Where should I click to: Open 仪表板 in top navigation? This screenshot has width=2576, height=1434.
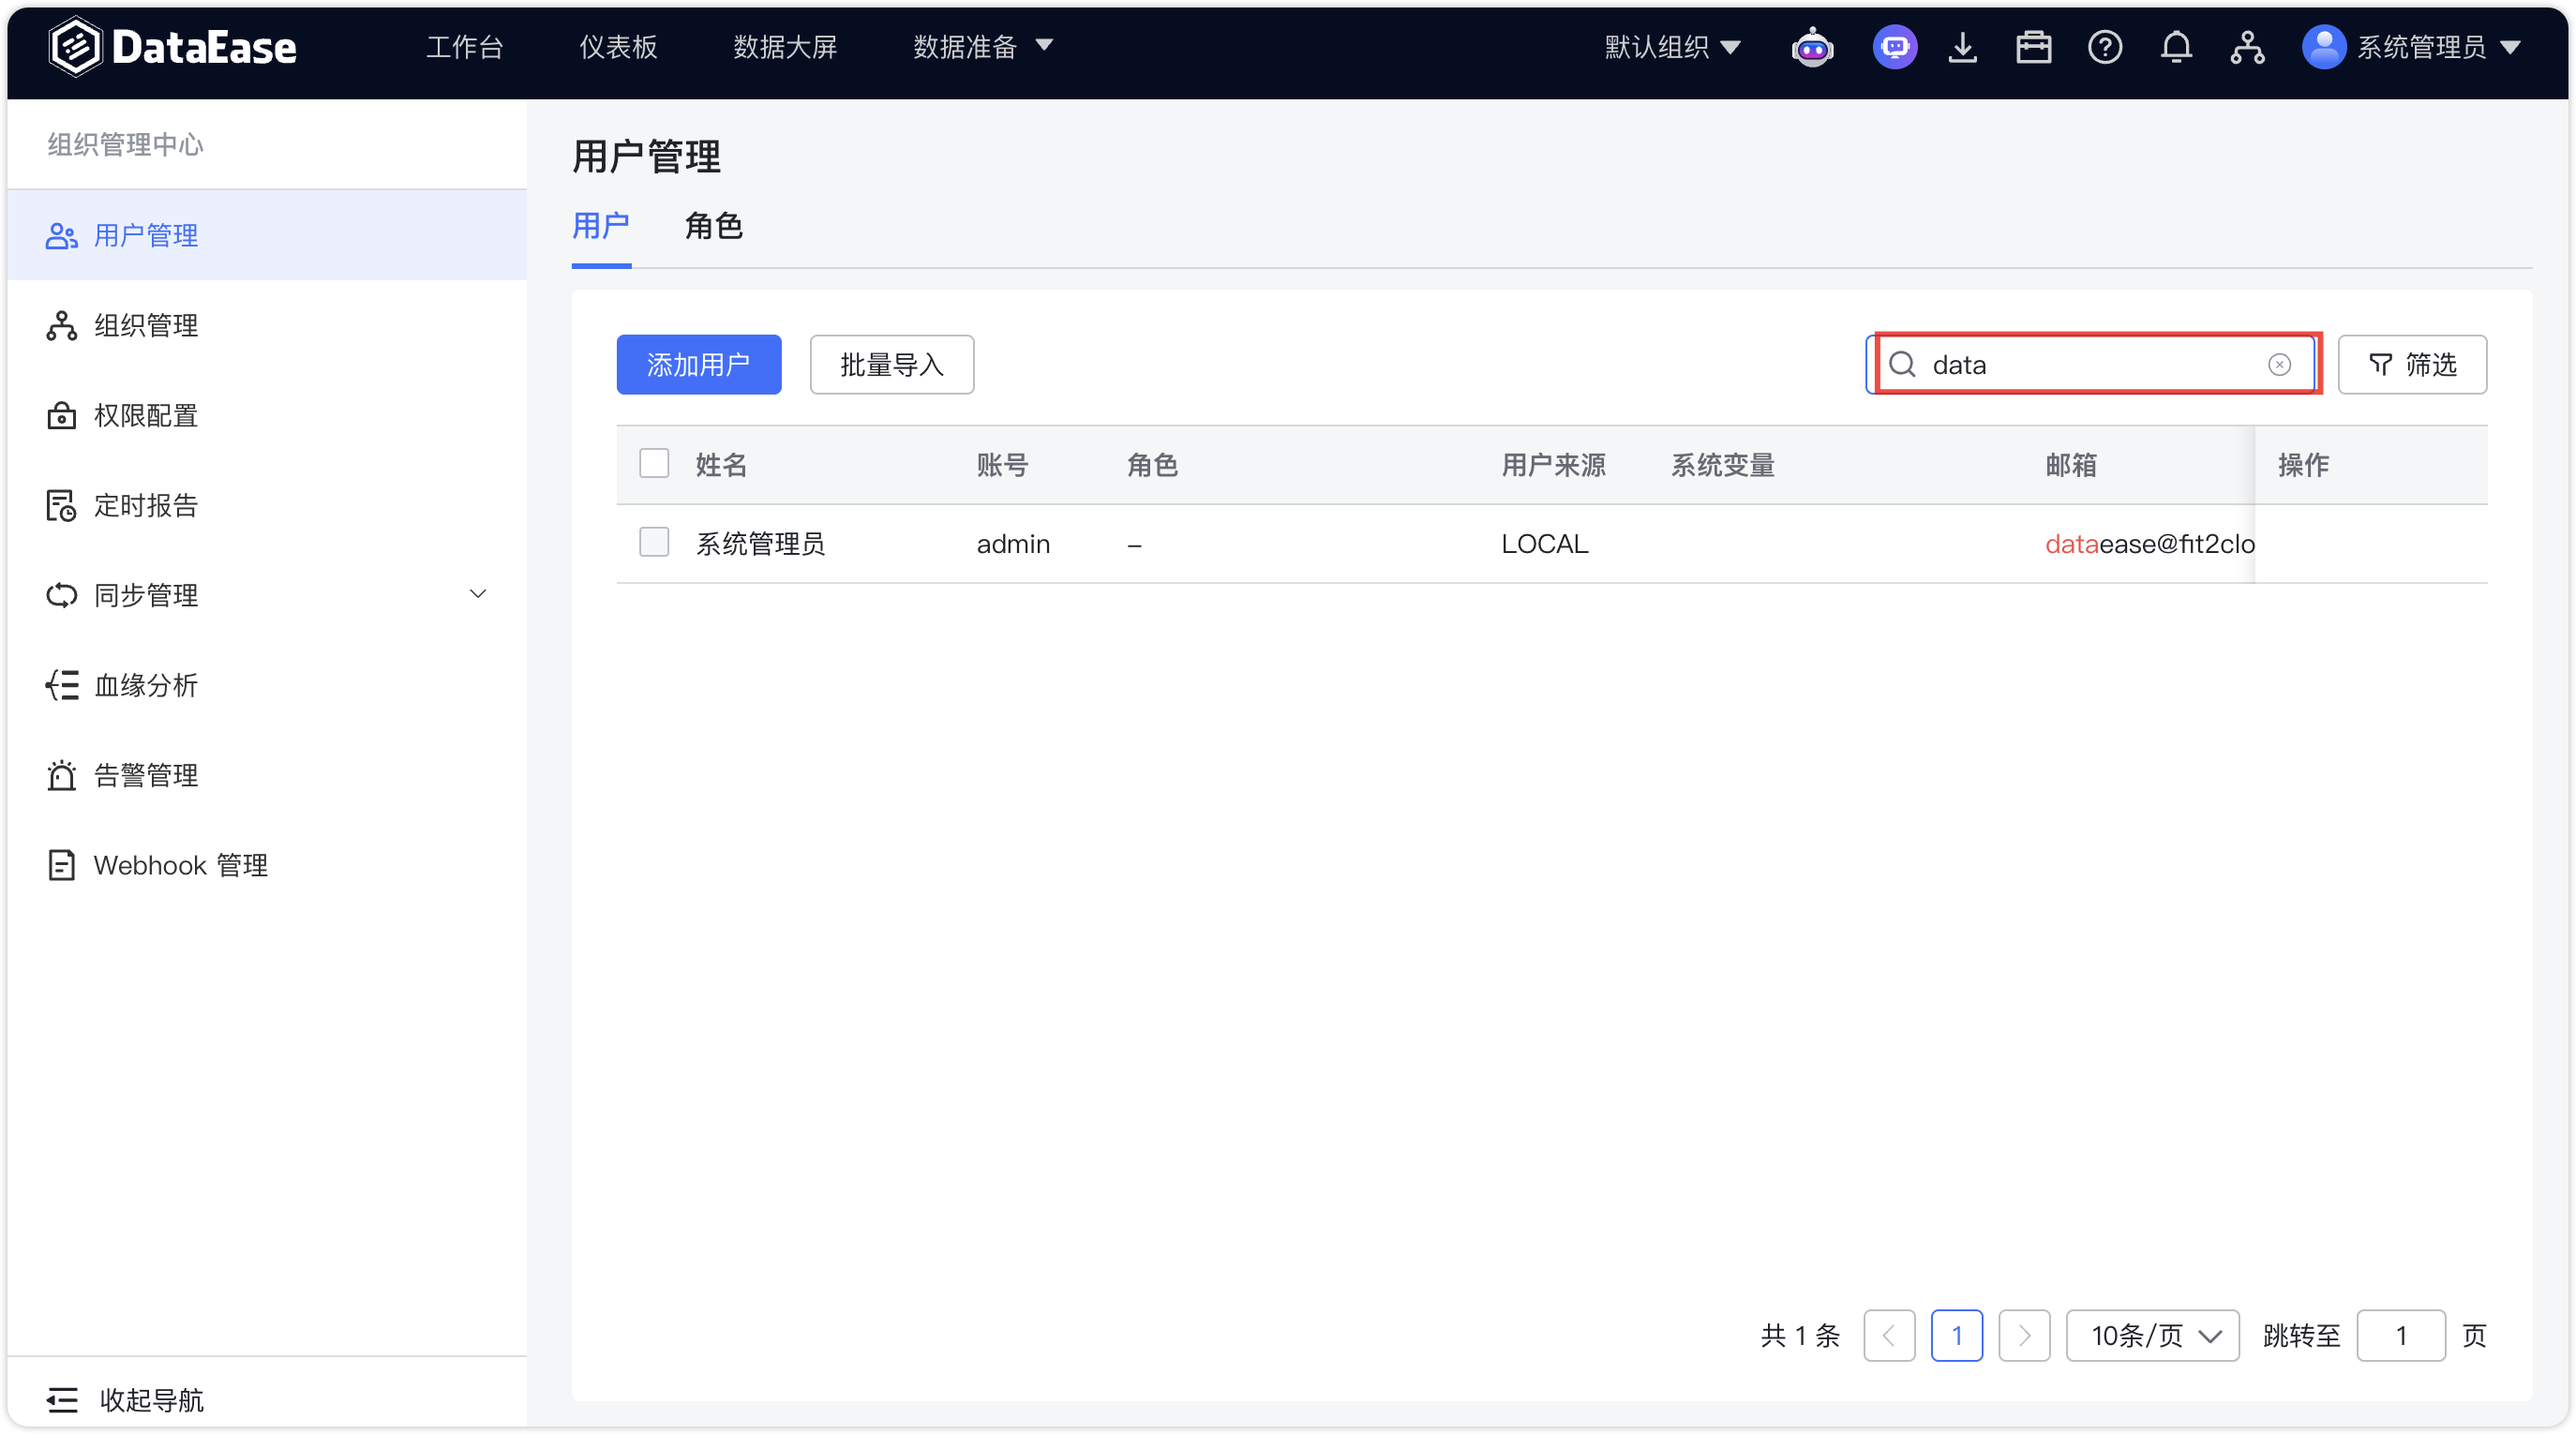[618, 47]
